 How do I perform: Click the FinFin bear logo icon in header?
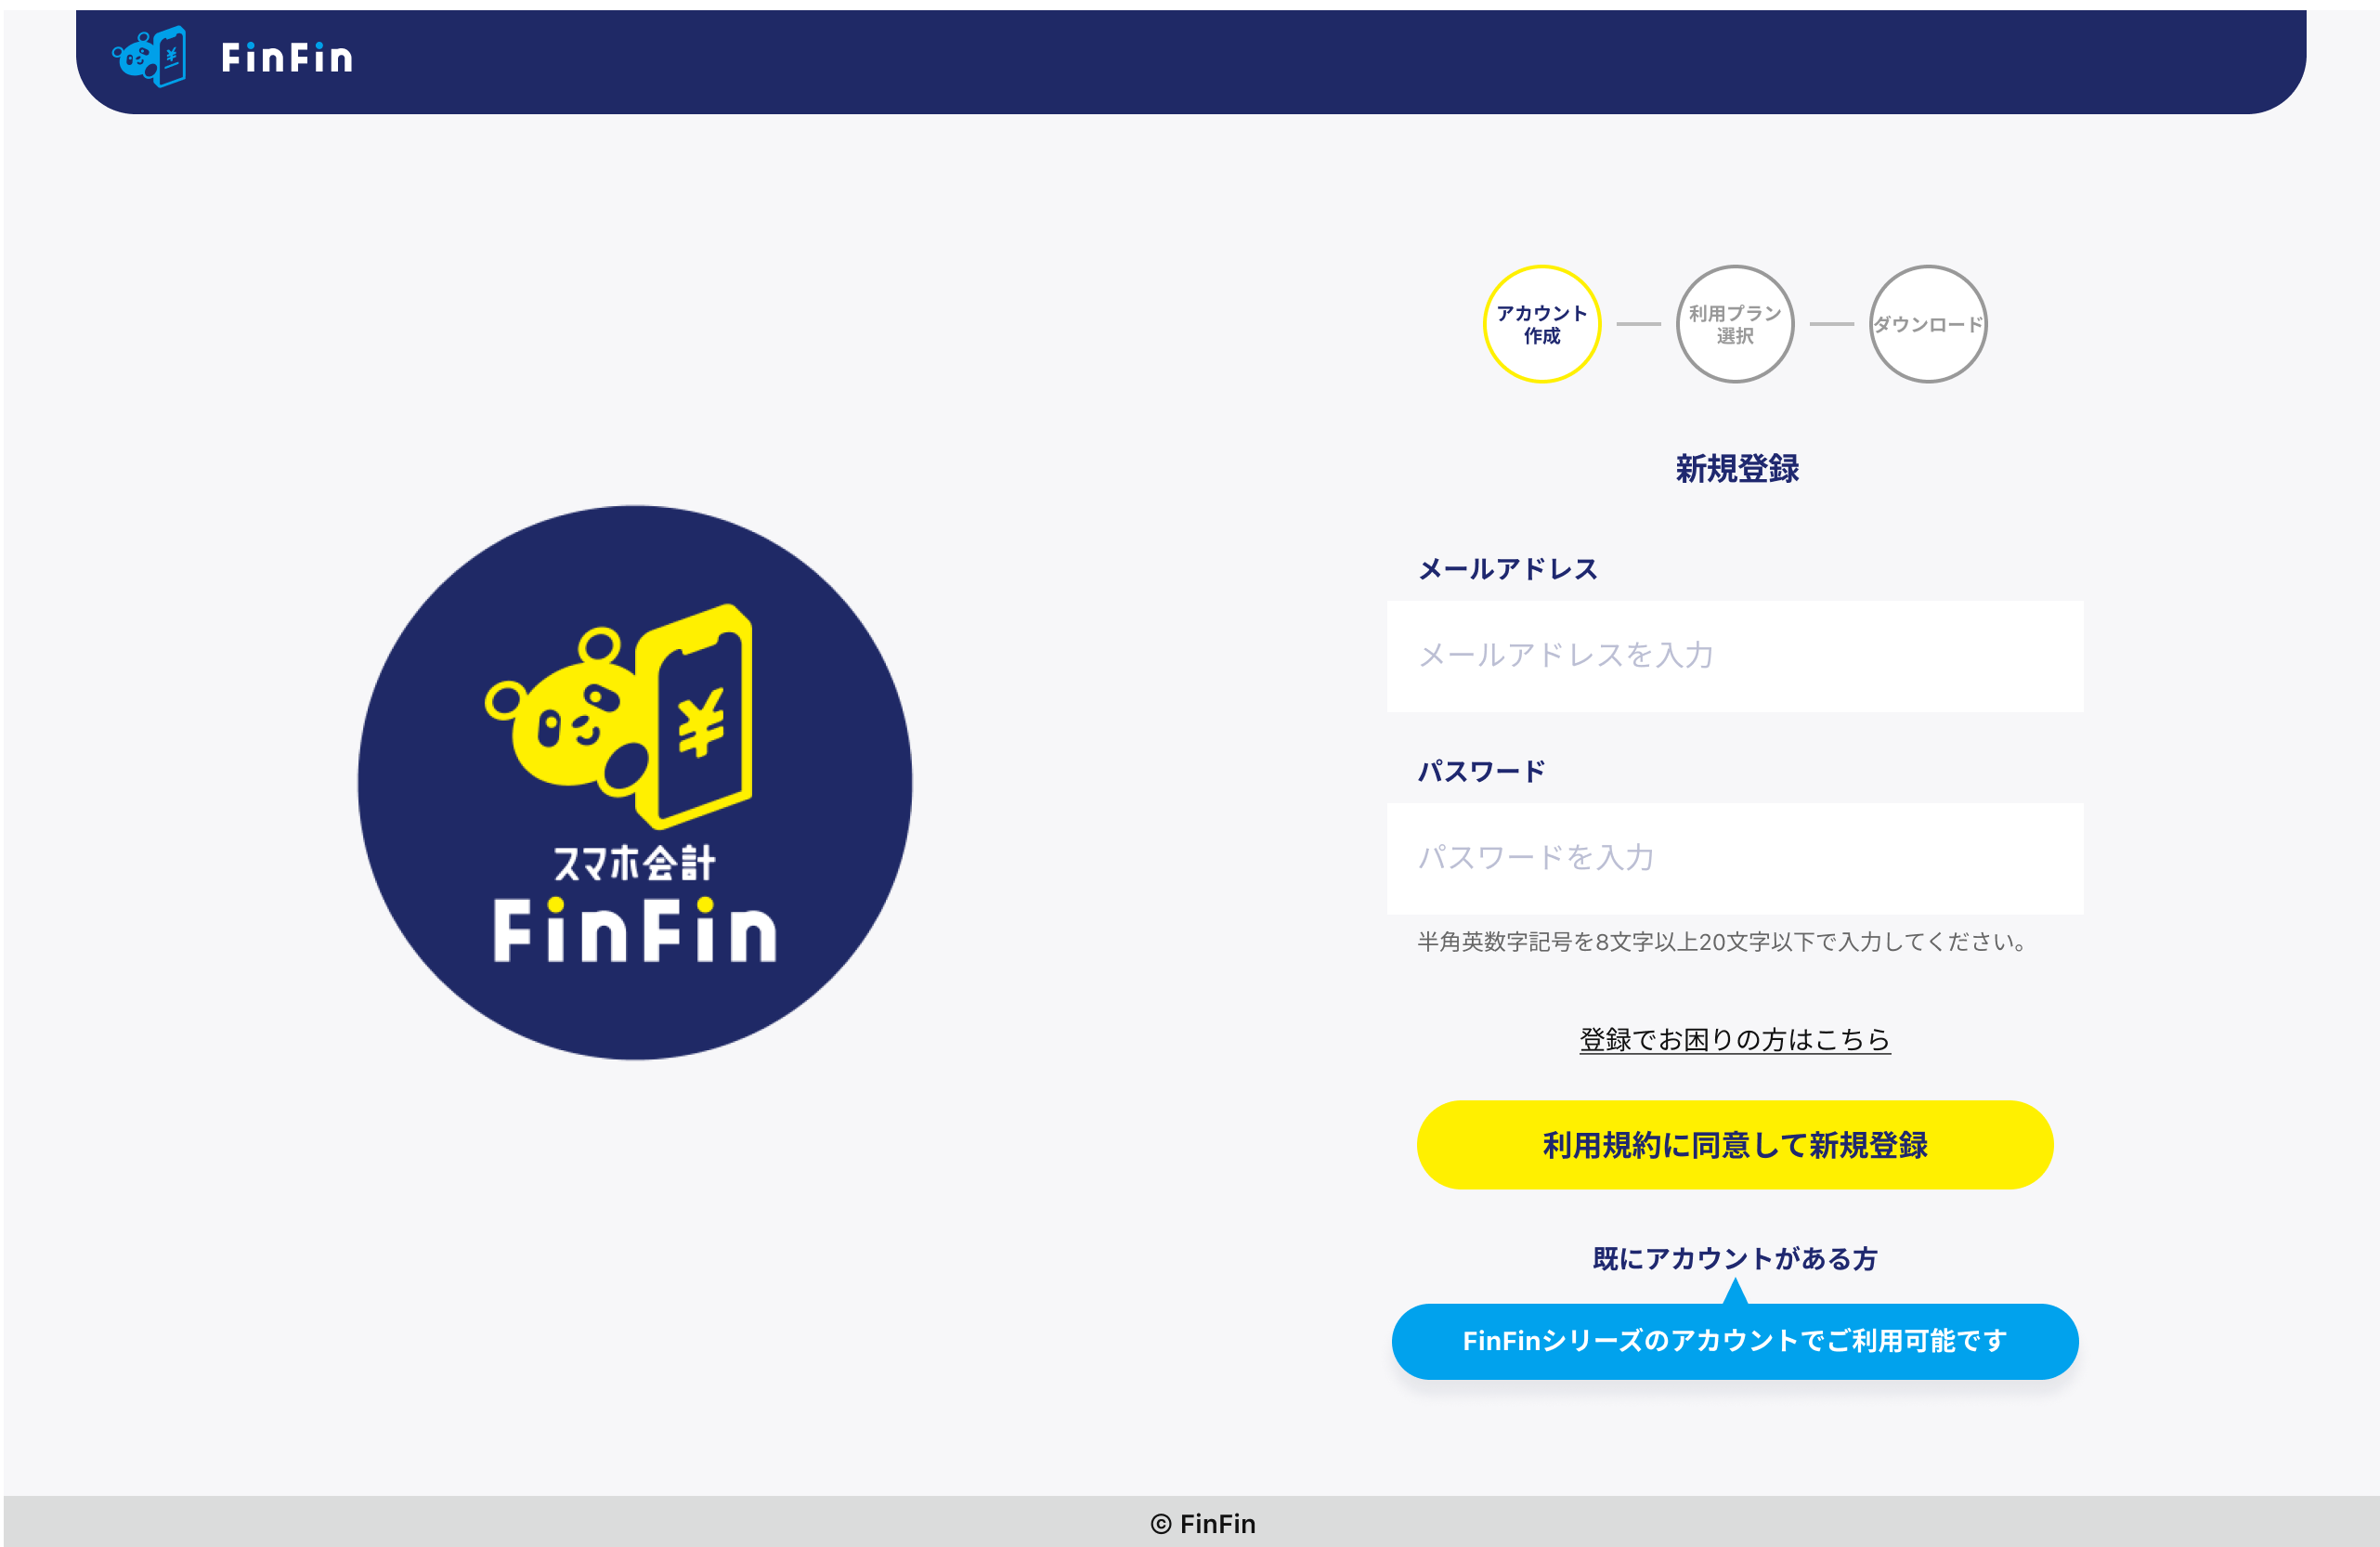pos(149,57)
